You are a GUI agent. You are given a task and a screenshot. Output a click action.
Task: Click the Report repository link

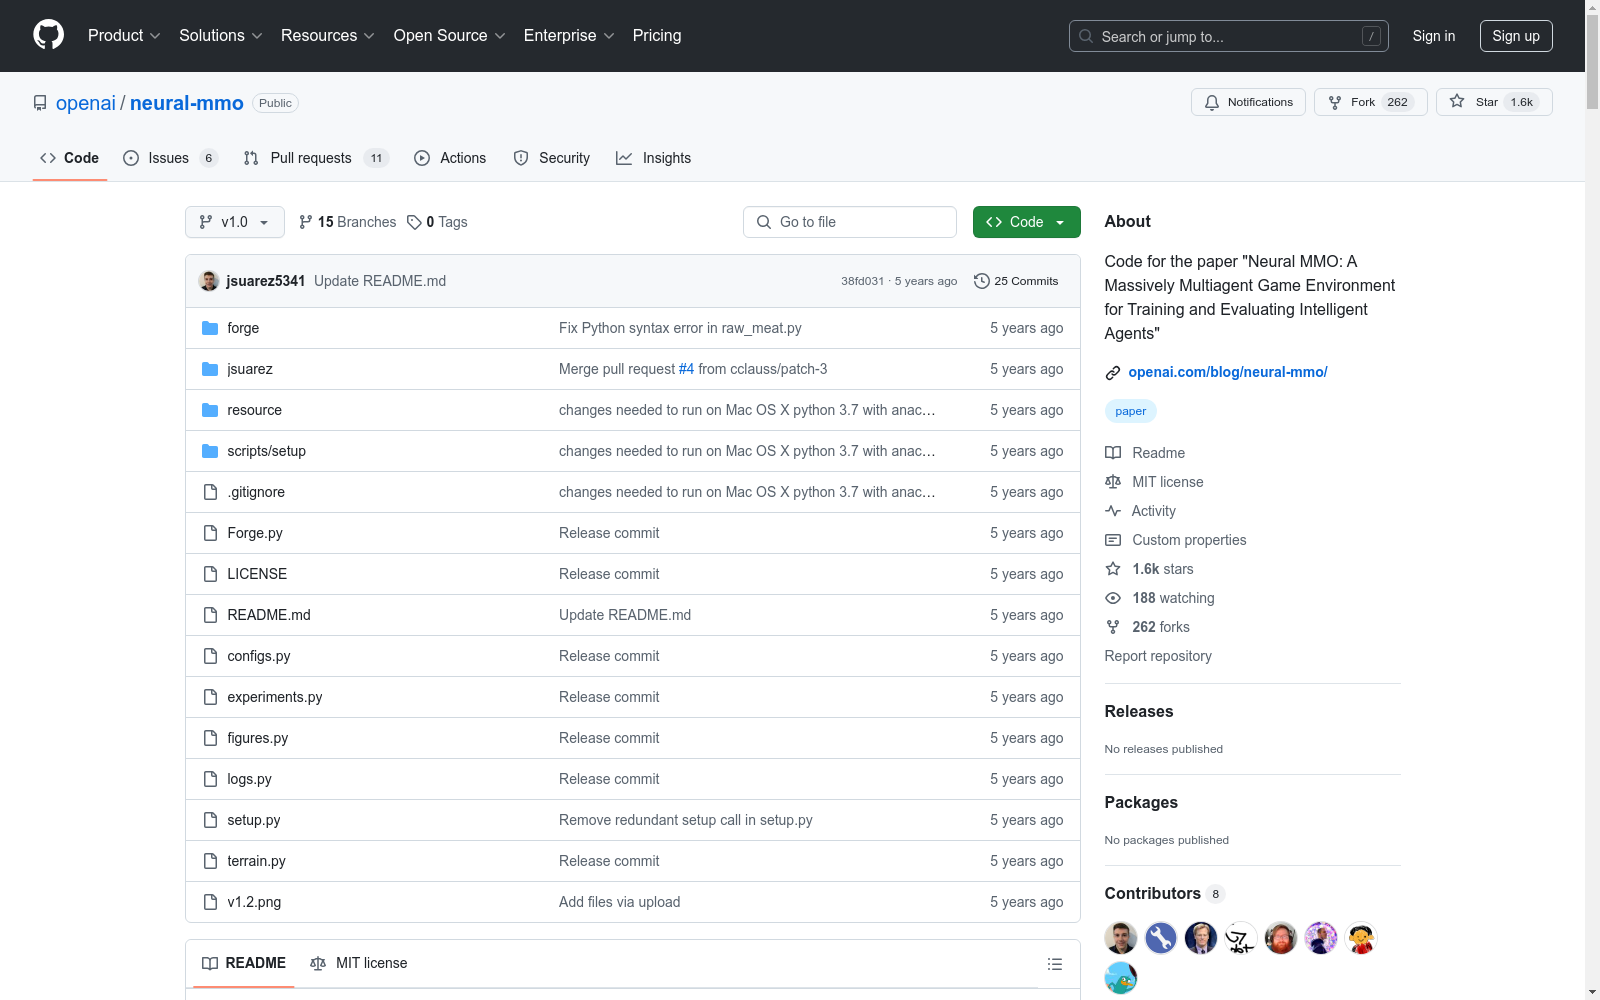[1158, 656]
